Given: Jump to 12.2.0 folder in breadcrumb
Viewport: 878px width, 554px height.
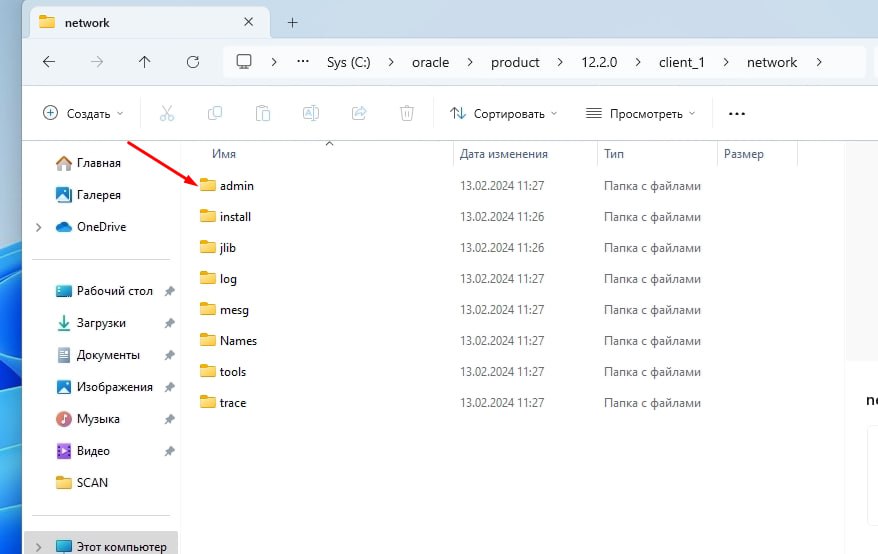Looking at the screenshot, I should click(x=599, y=62).
